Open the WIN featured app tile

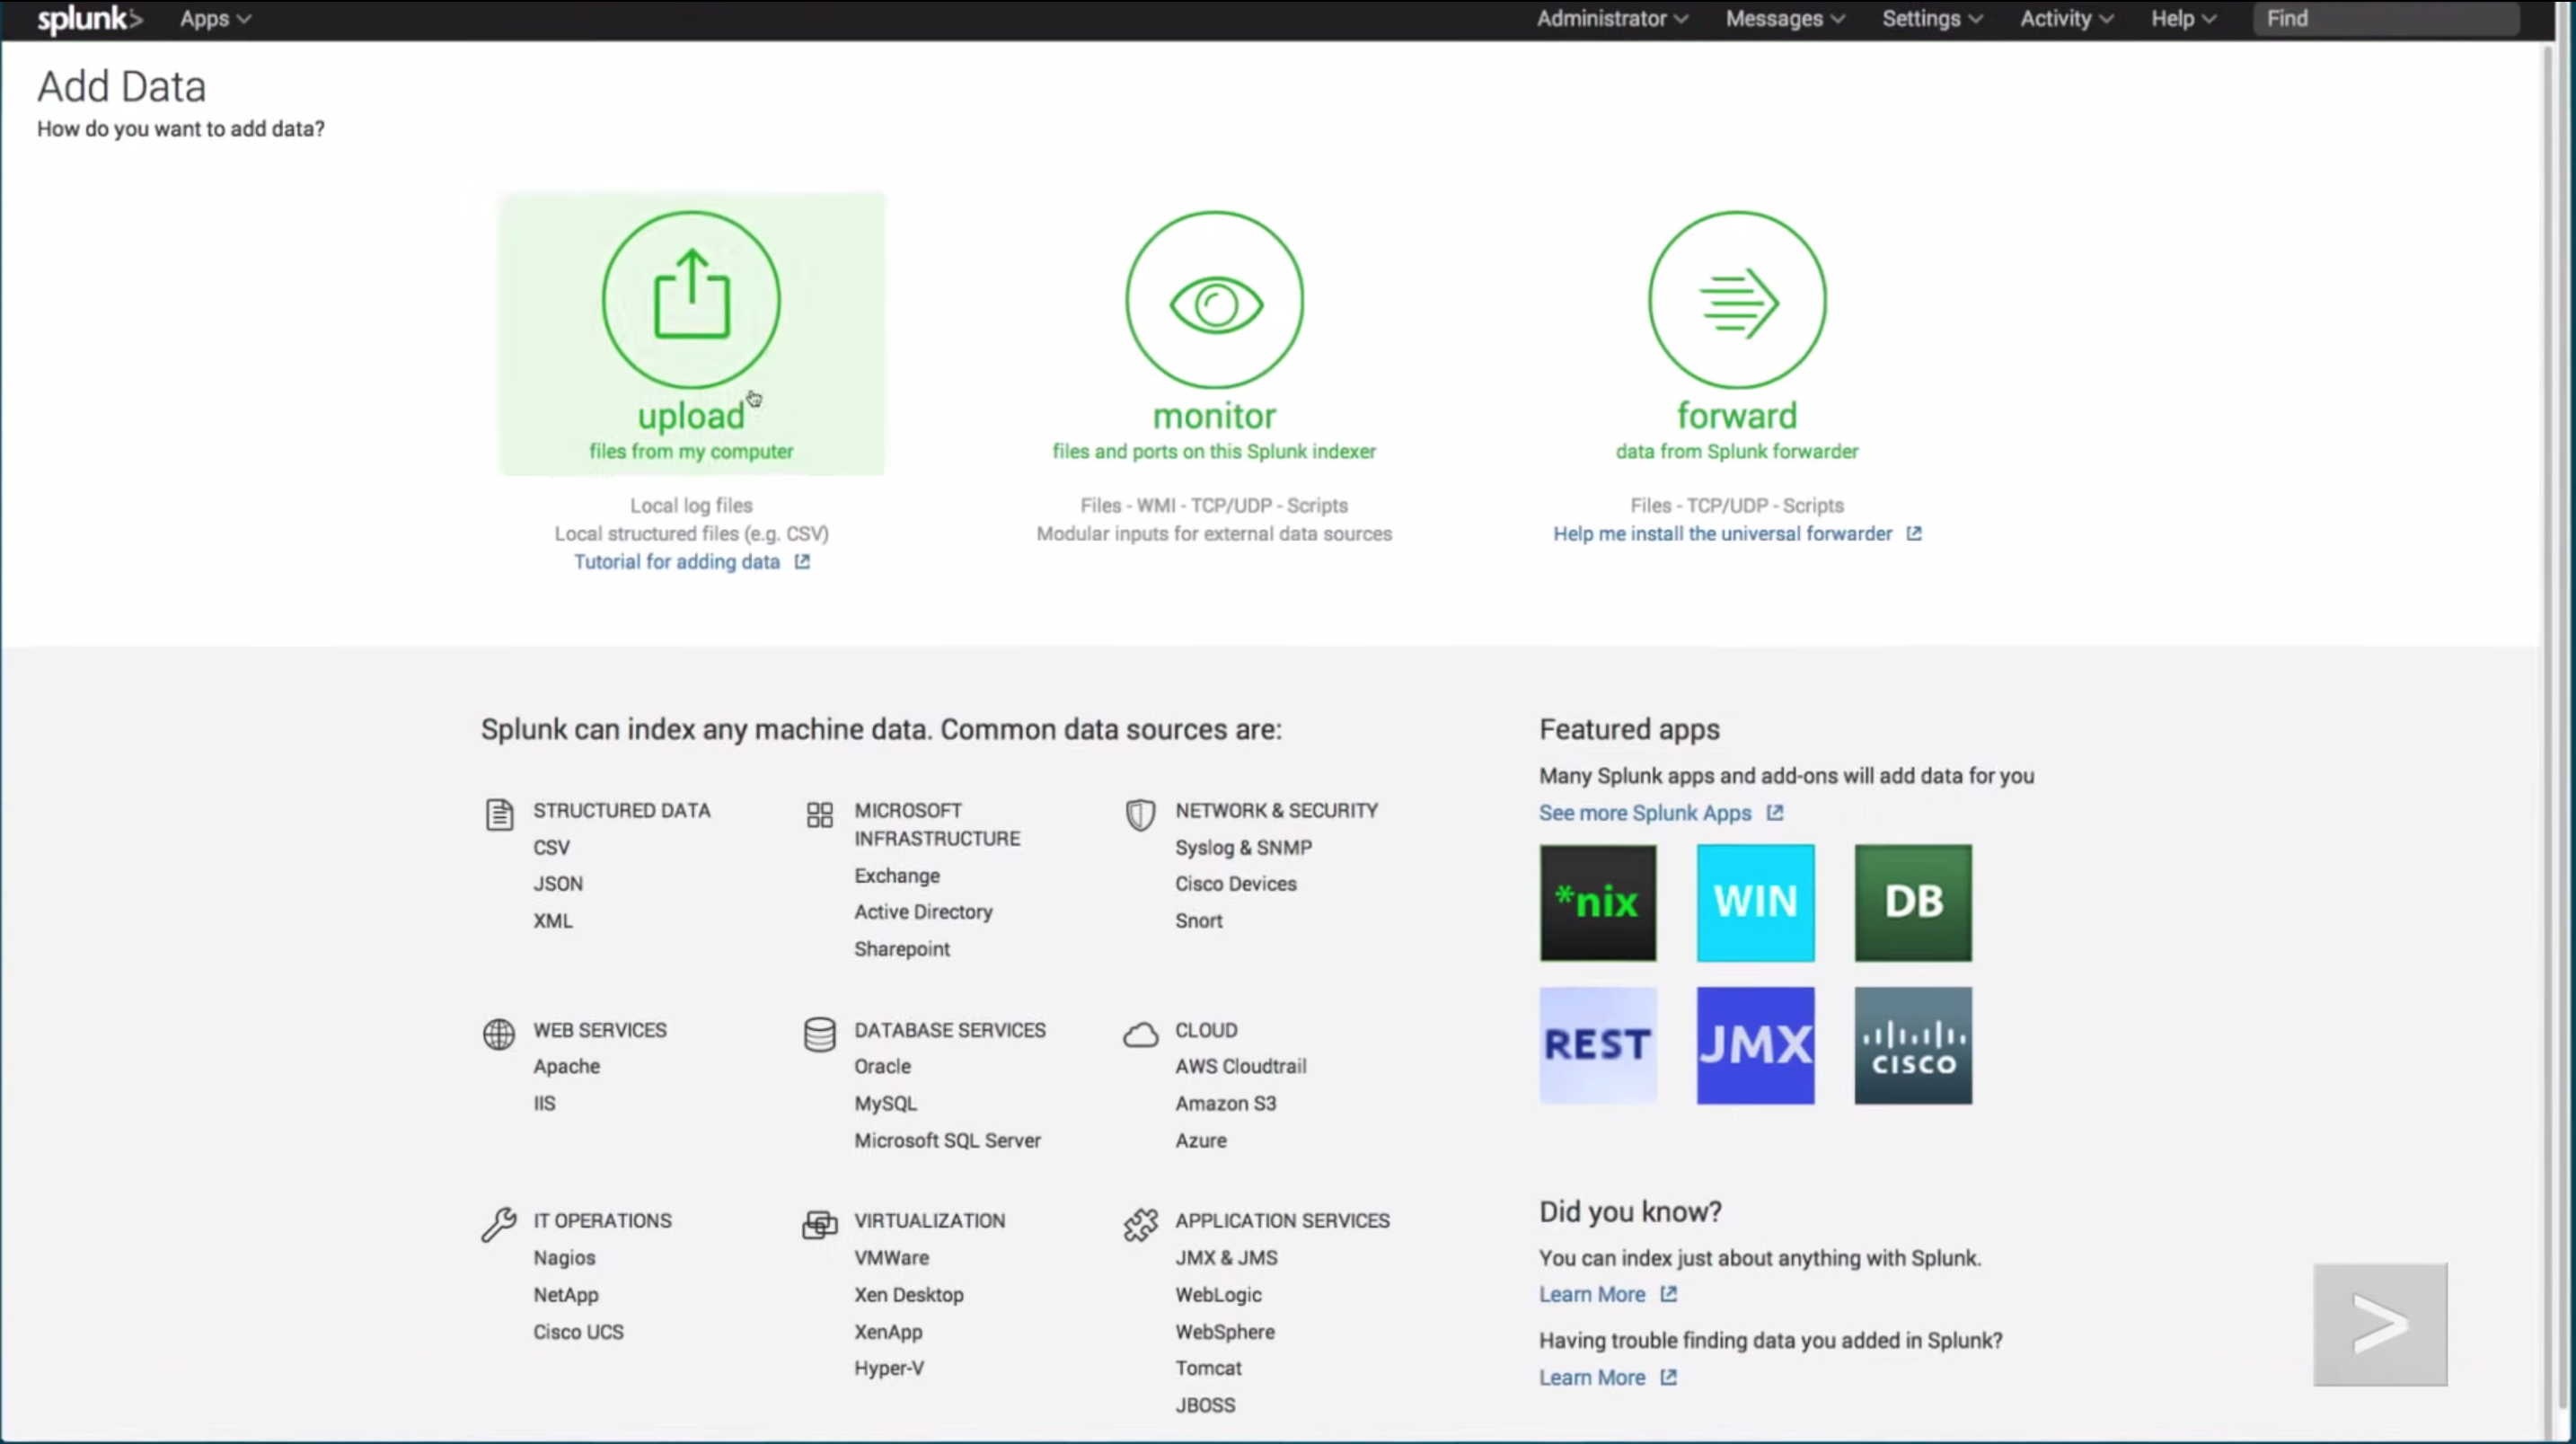point(1755,902)
